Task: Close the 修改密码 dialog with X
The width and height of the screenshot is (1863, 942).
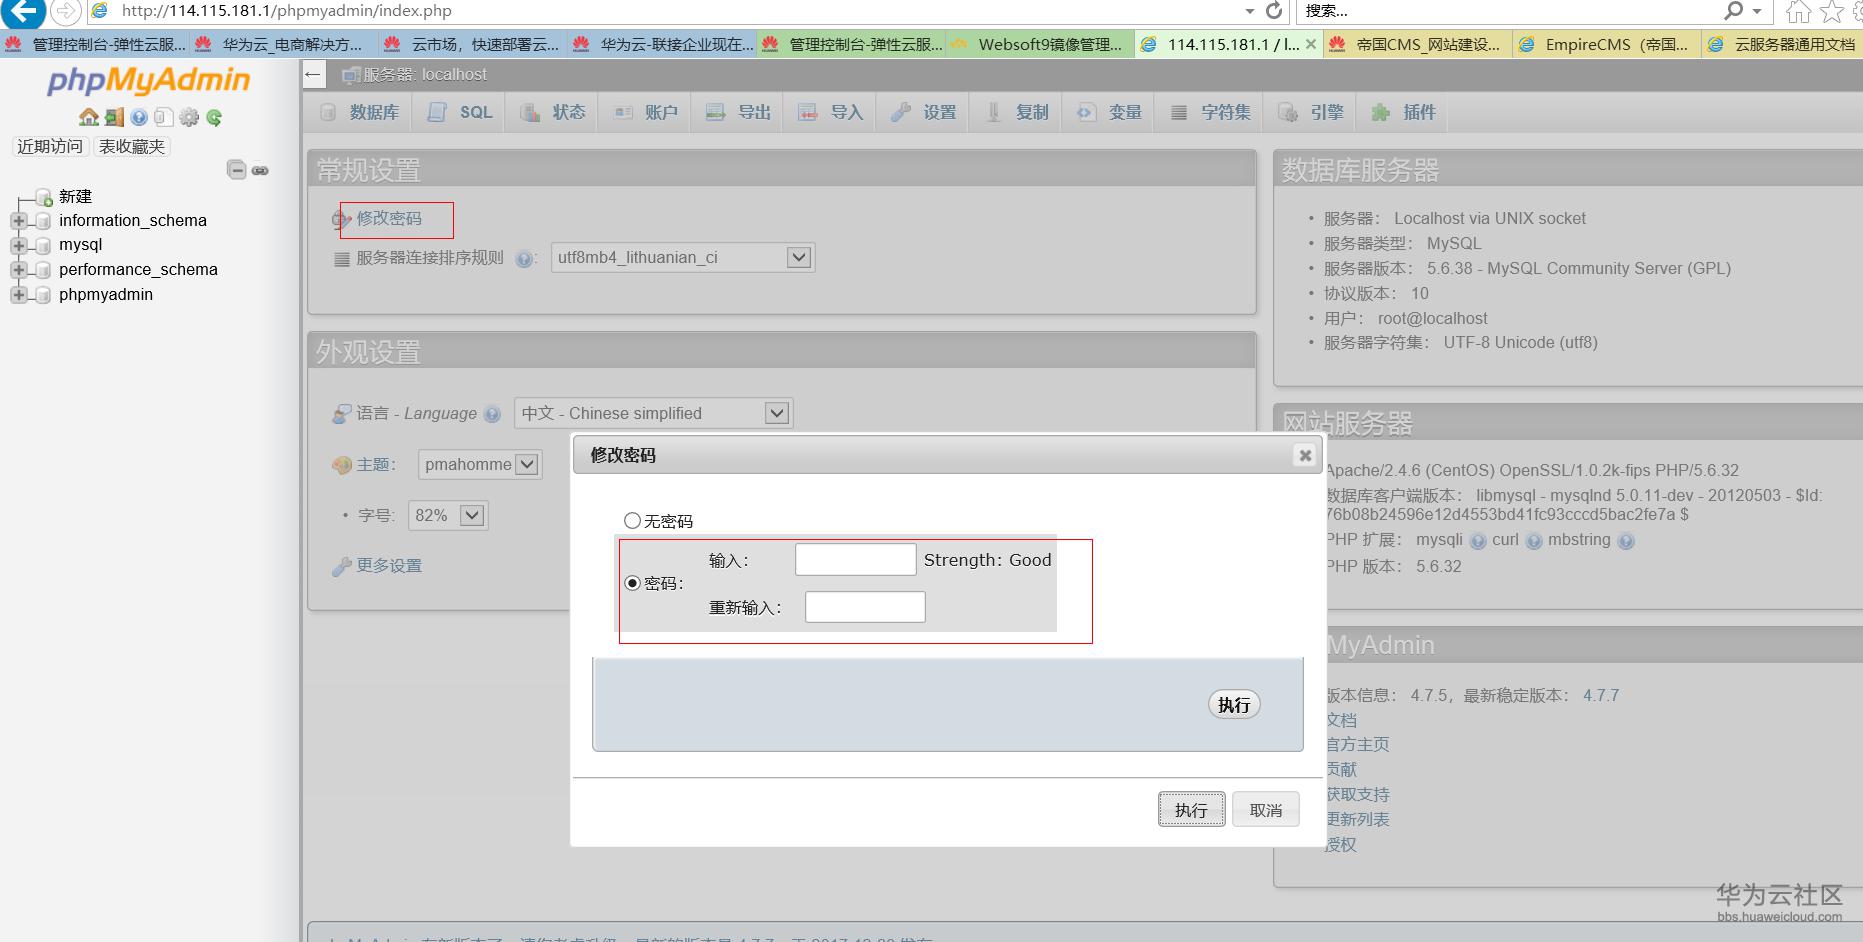Action: (x=1305, y=455)
